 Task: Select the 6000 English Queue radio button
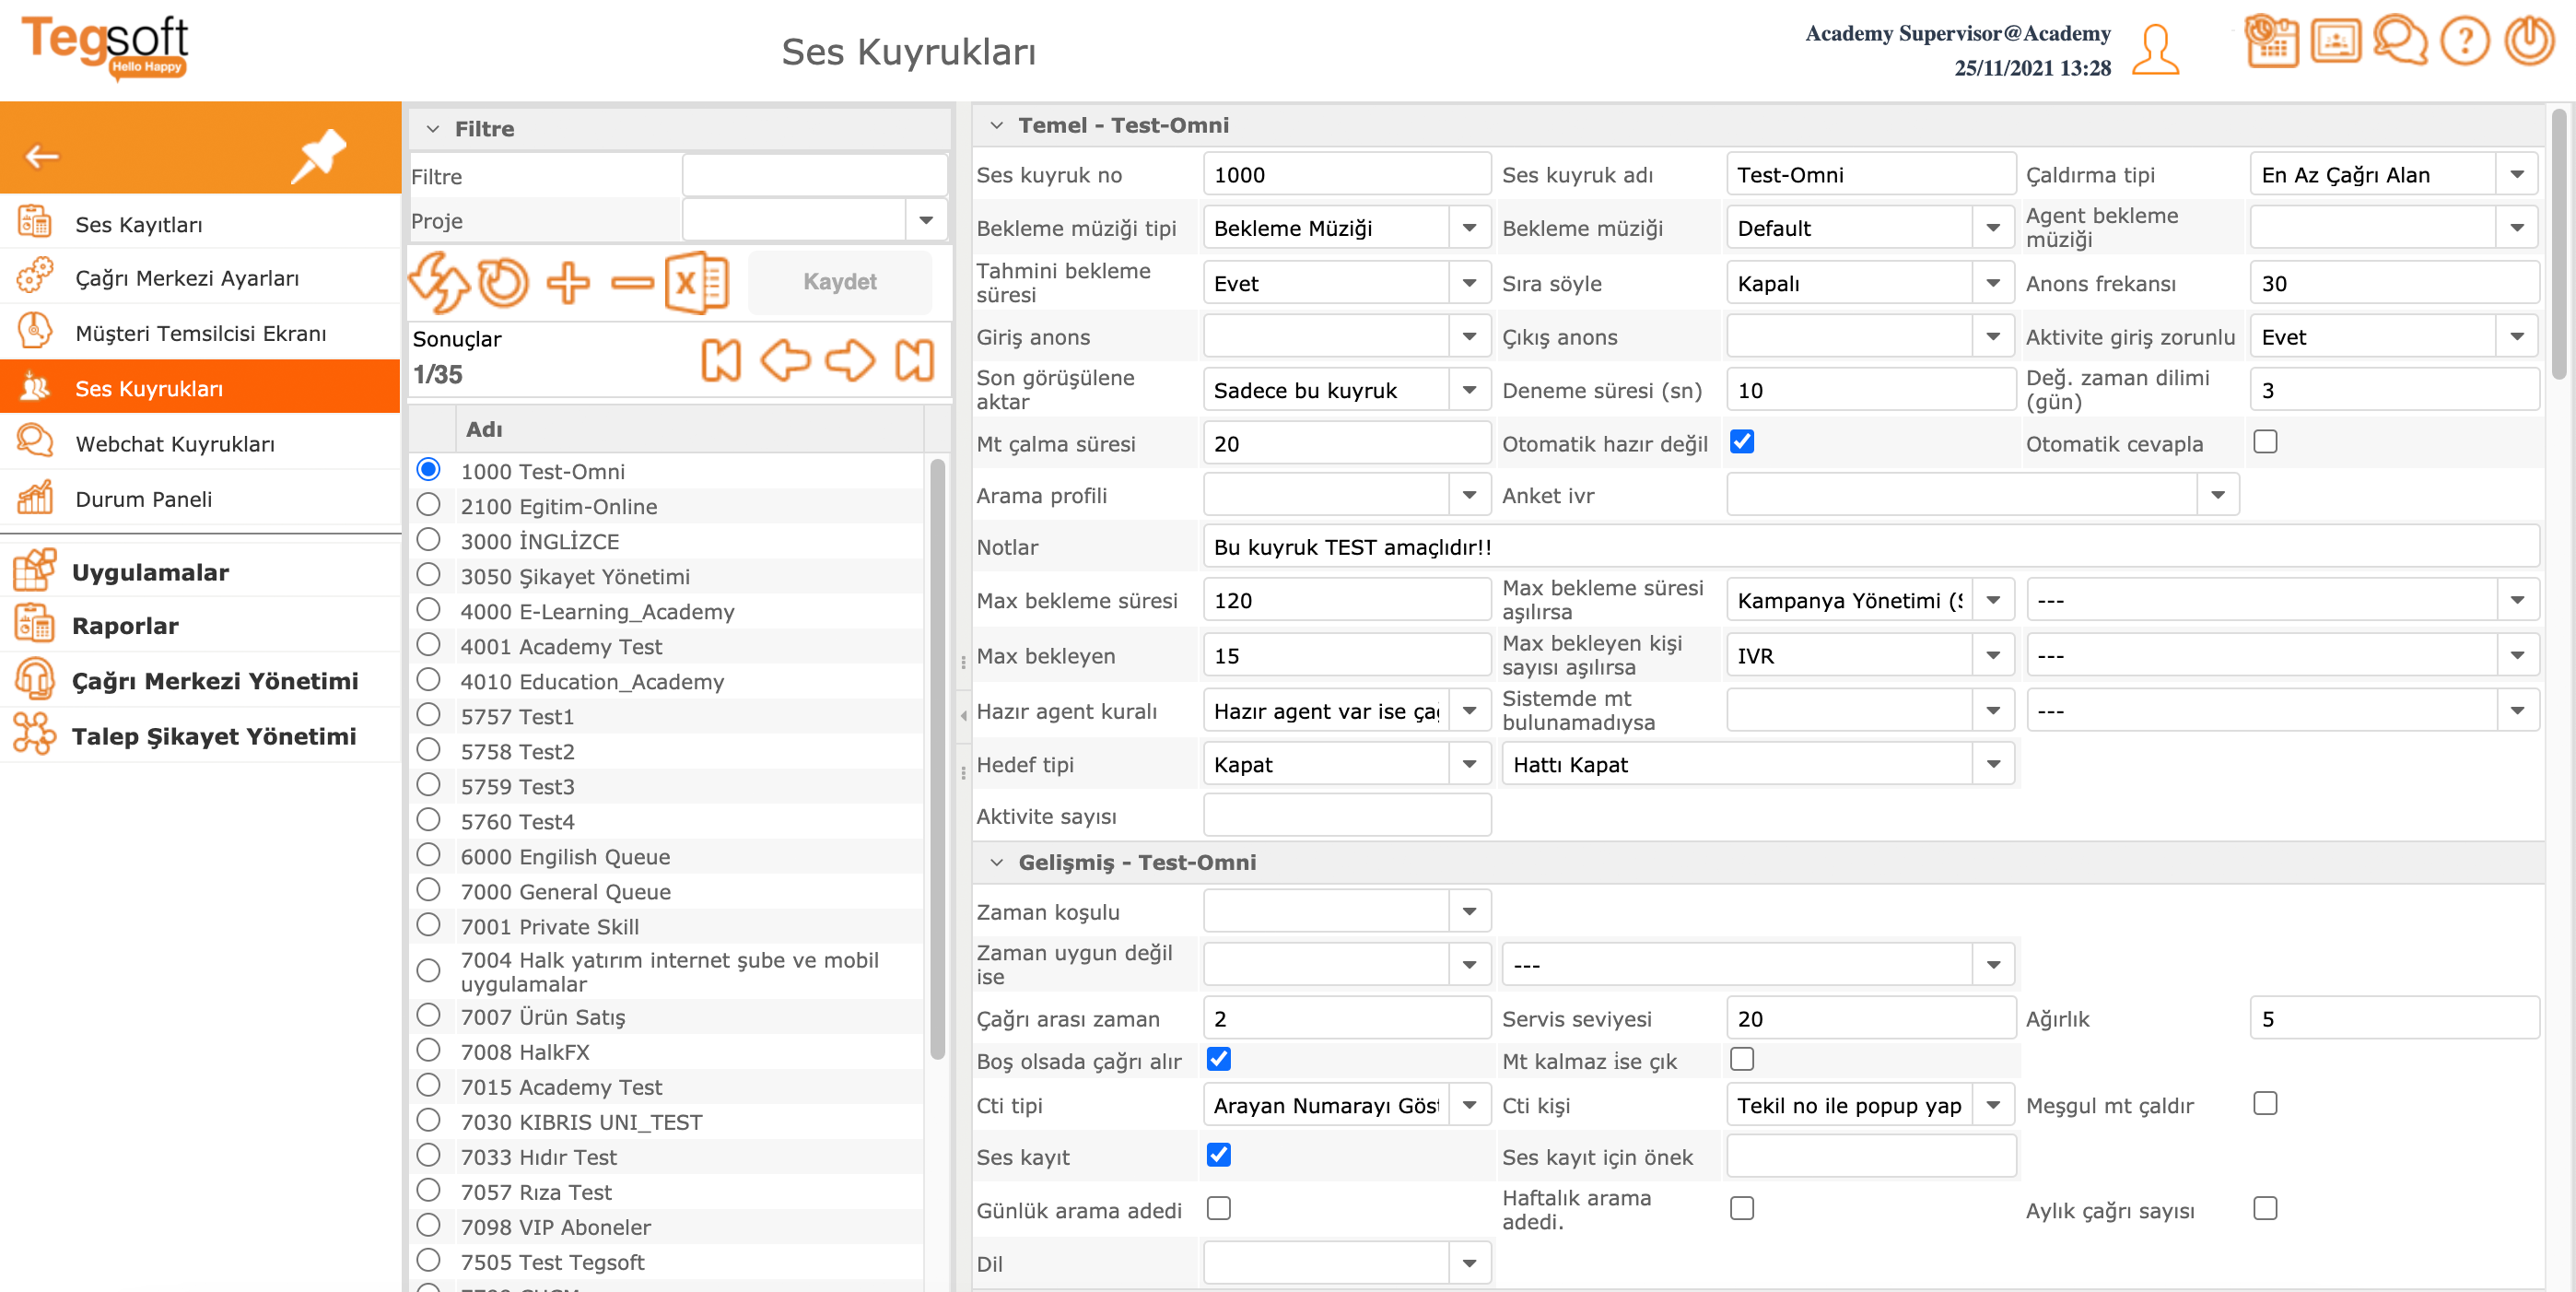pos(429,855)
